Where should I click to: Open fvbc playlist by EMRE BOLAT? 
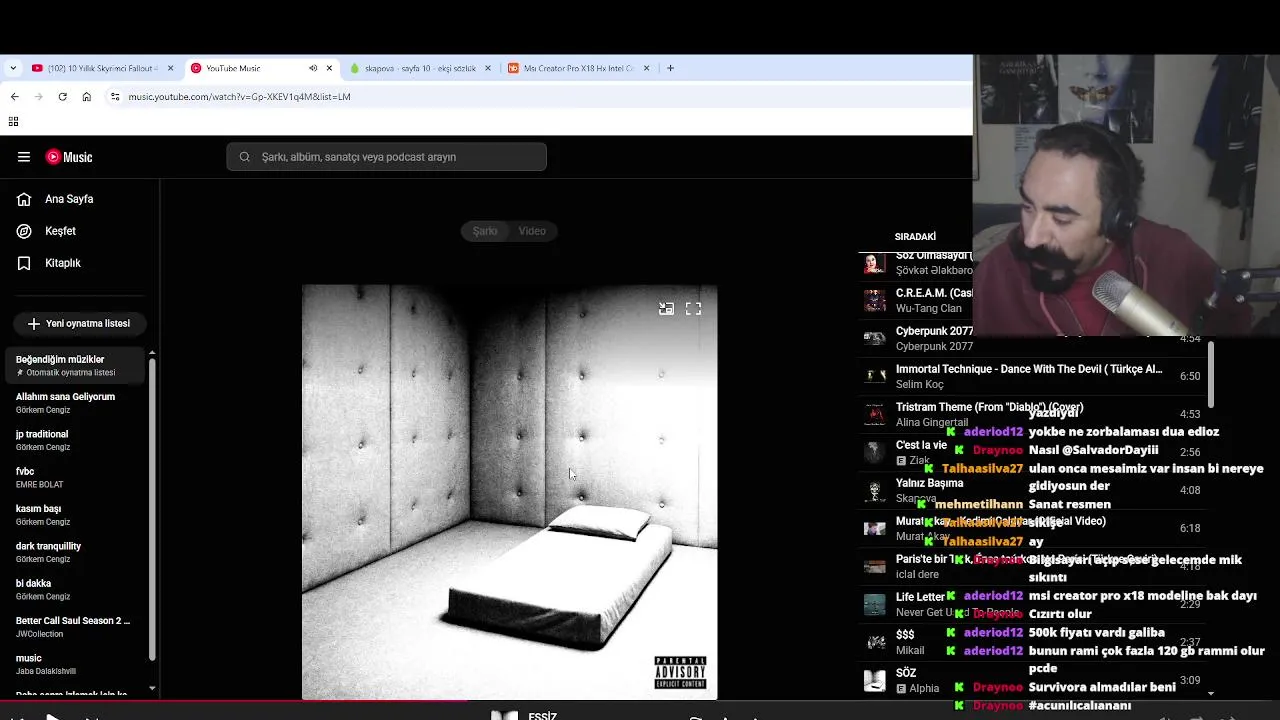click(x=75, y=478)
